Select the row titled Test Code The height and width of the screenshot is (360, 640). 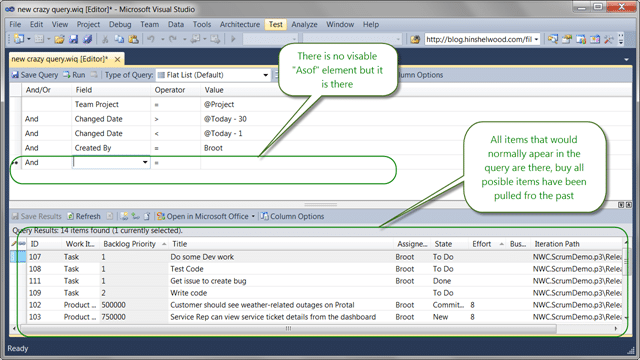pos(316,269)
